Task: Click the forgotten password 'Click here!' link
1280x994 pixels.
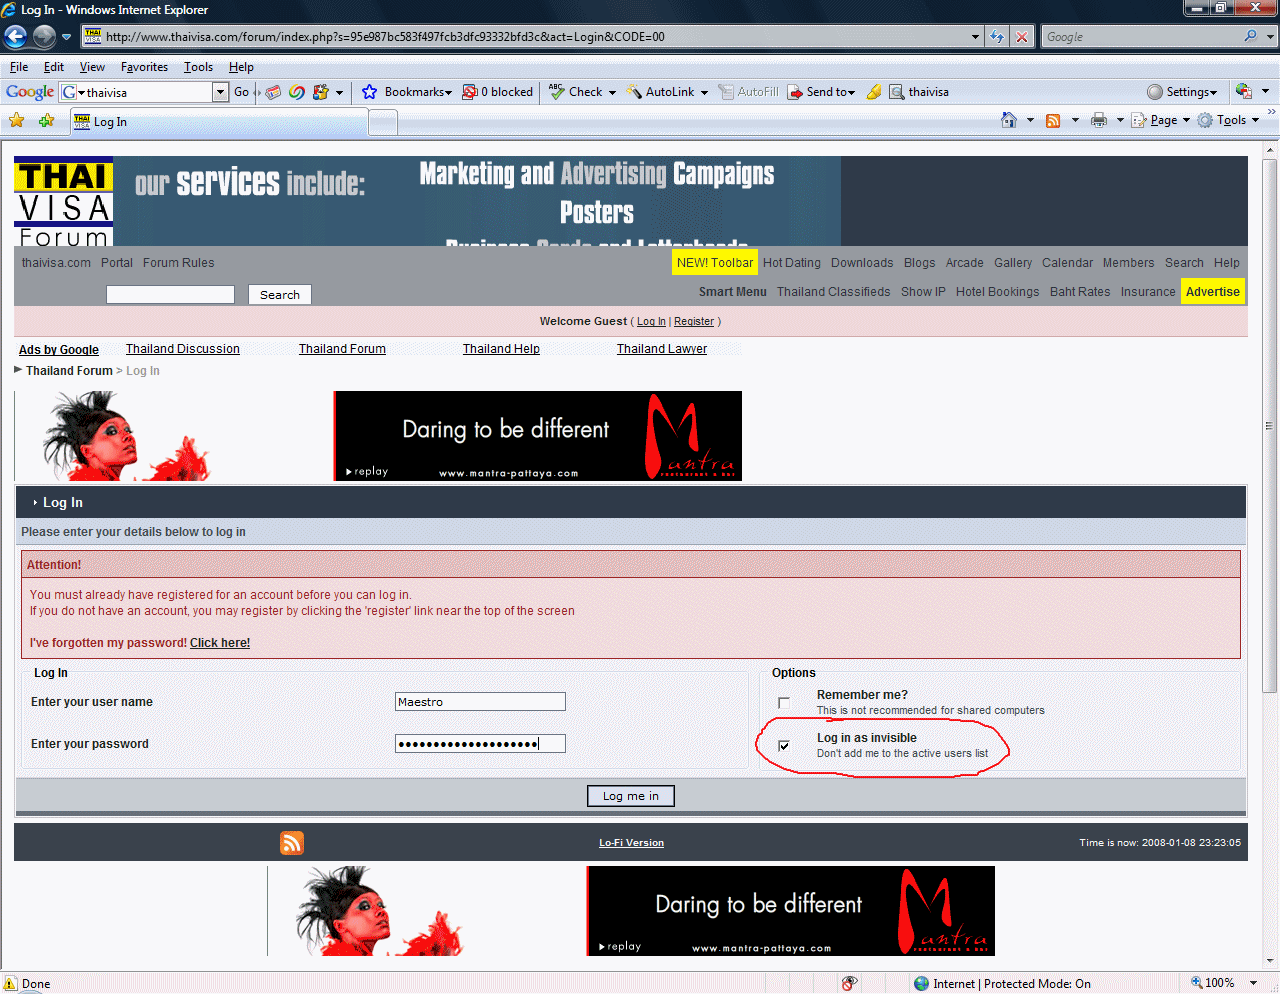Action: [220, 643]
